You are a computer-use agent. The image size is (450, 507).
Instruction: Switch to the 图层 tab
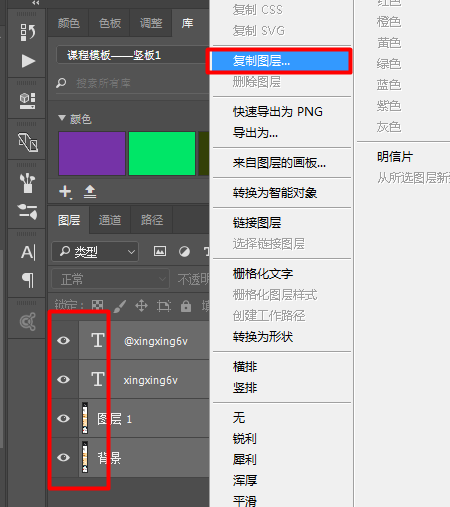[69, 220]
